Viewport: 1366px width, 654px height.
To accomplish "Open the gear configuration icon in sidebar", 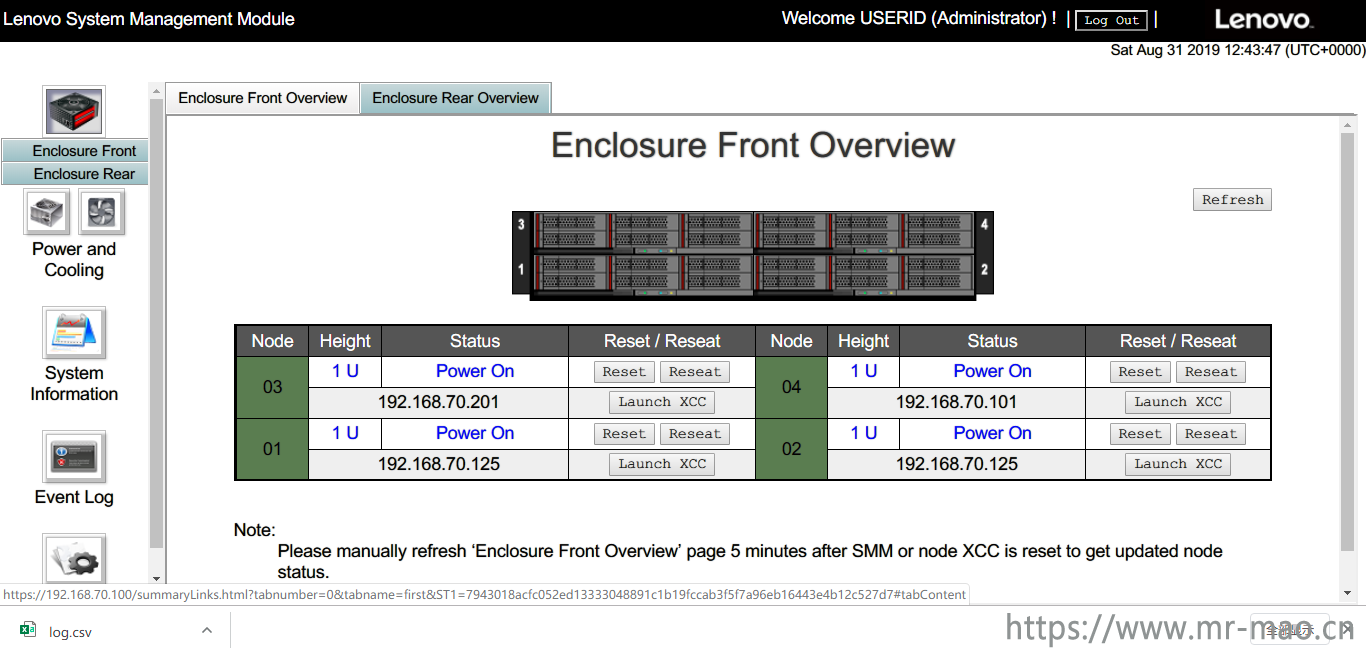I will tap(74, 558).
